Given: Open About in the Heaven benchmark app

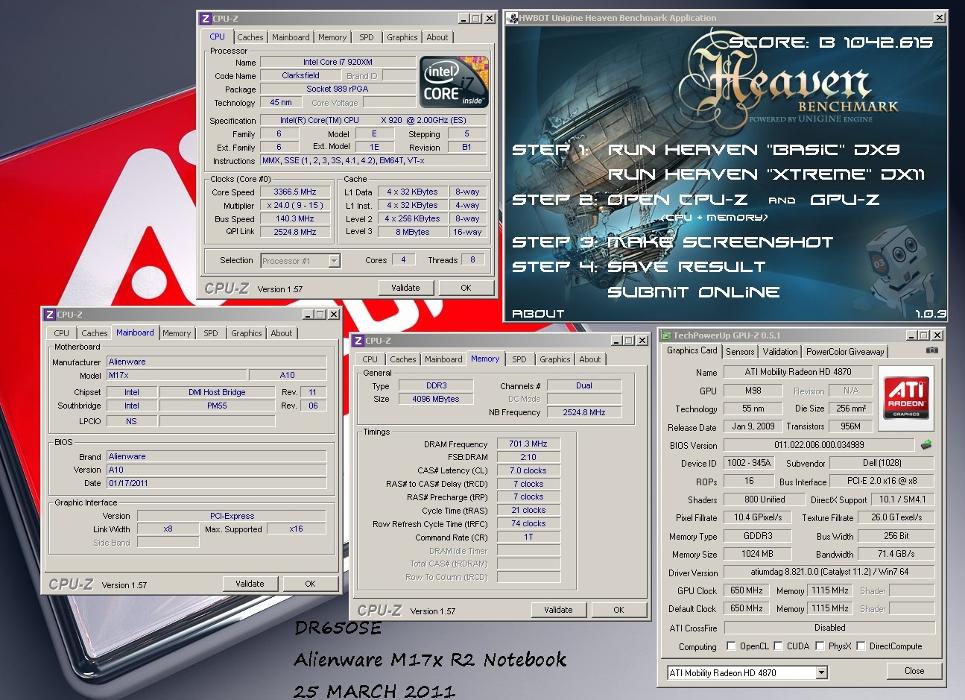Looking at the screenshot, I should point(538,313).
